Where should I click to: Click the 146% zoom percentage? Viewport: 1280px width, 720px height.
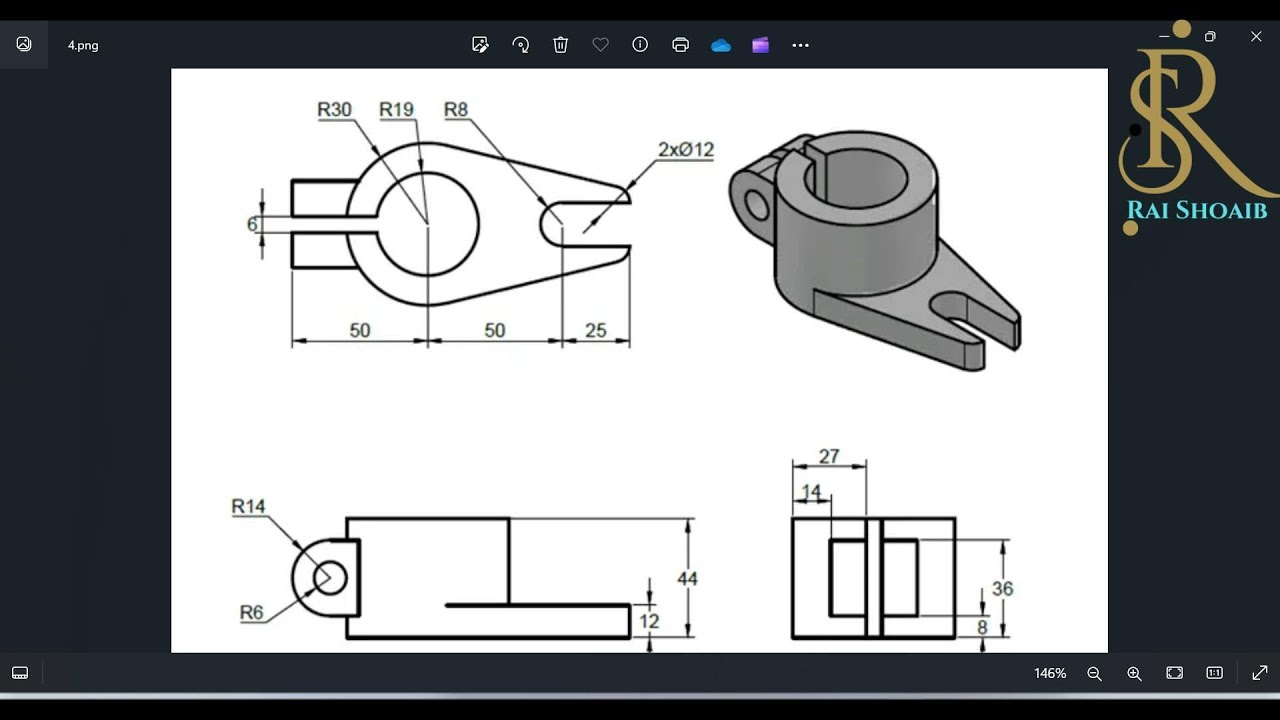tap(1050, 674)
